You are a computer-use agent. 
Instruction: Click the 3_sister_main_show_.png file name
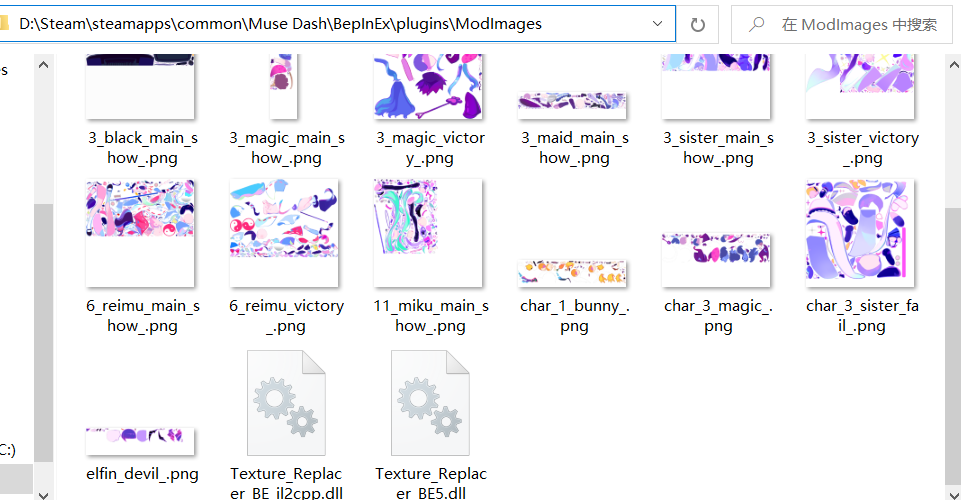point(718,148)
